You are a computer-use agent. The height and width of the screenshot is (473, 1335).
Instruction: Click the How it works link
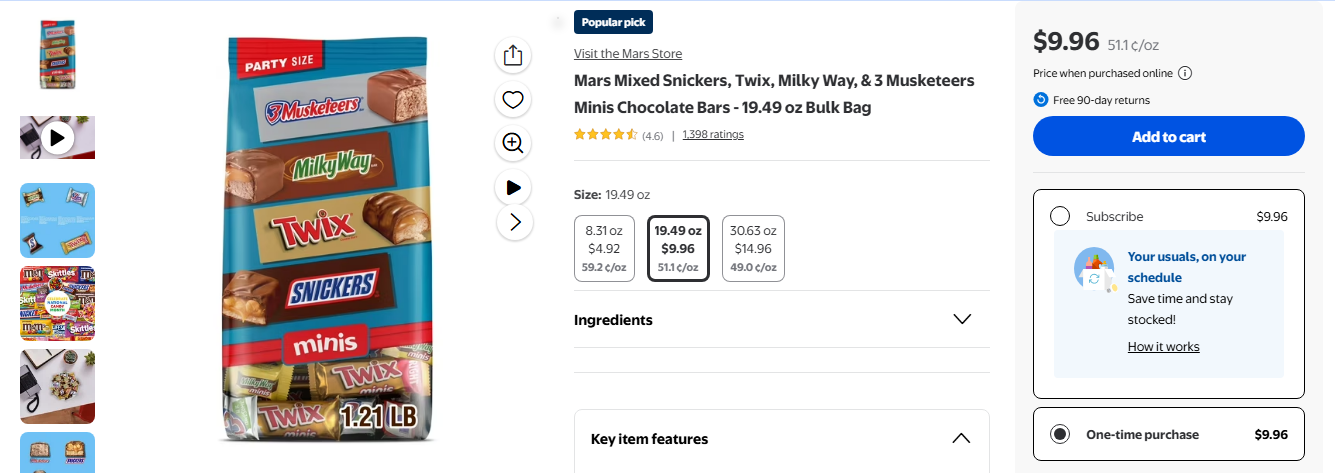tap(1163, 347)
